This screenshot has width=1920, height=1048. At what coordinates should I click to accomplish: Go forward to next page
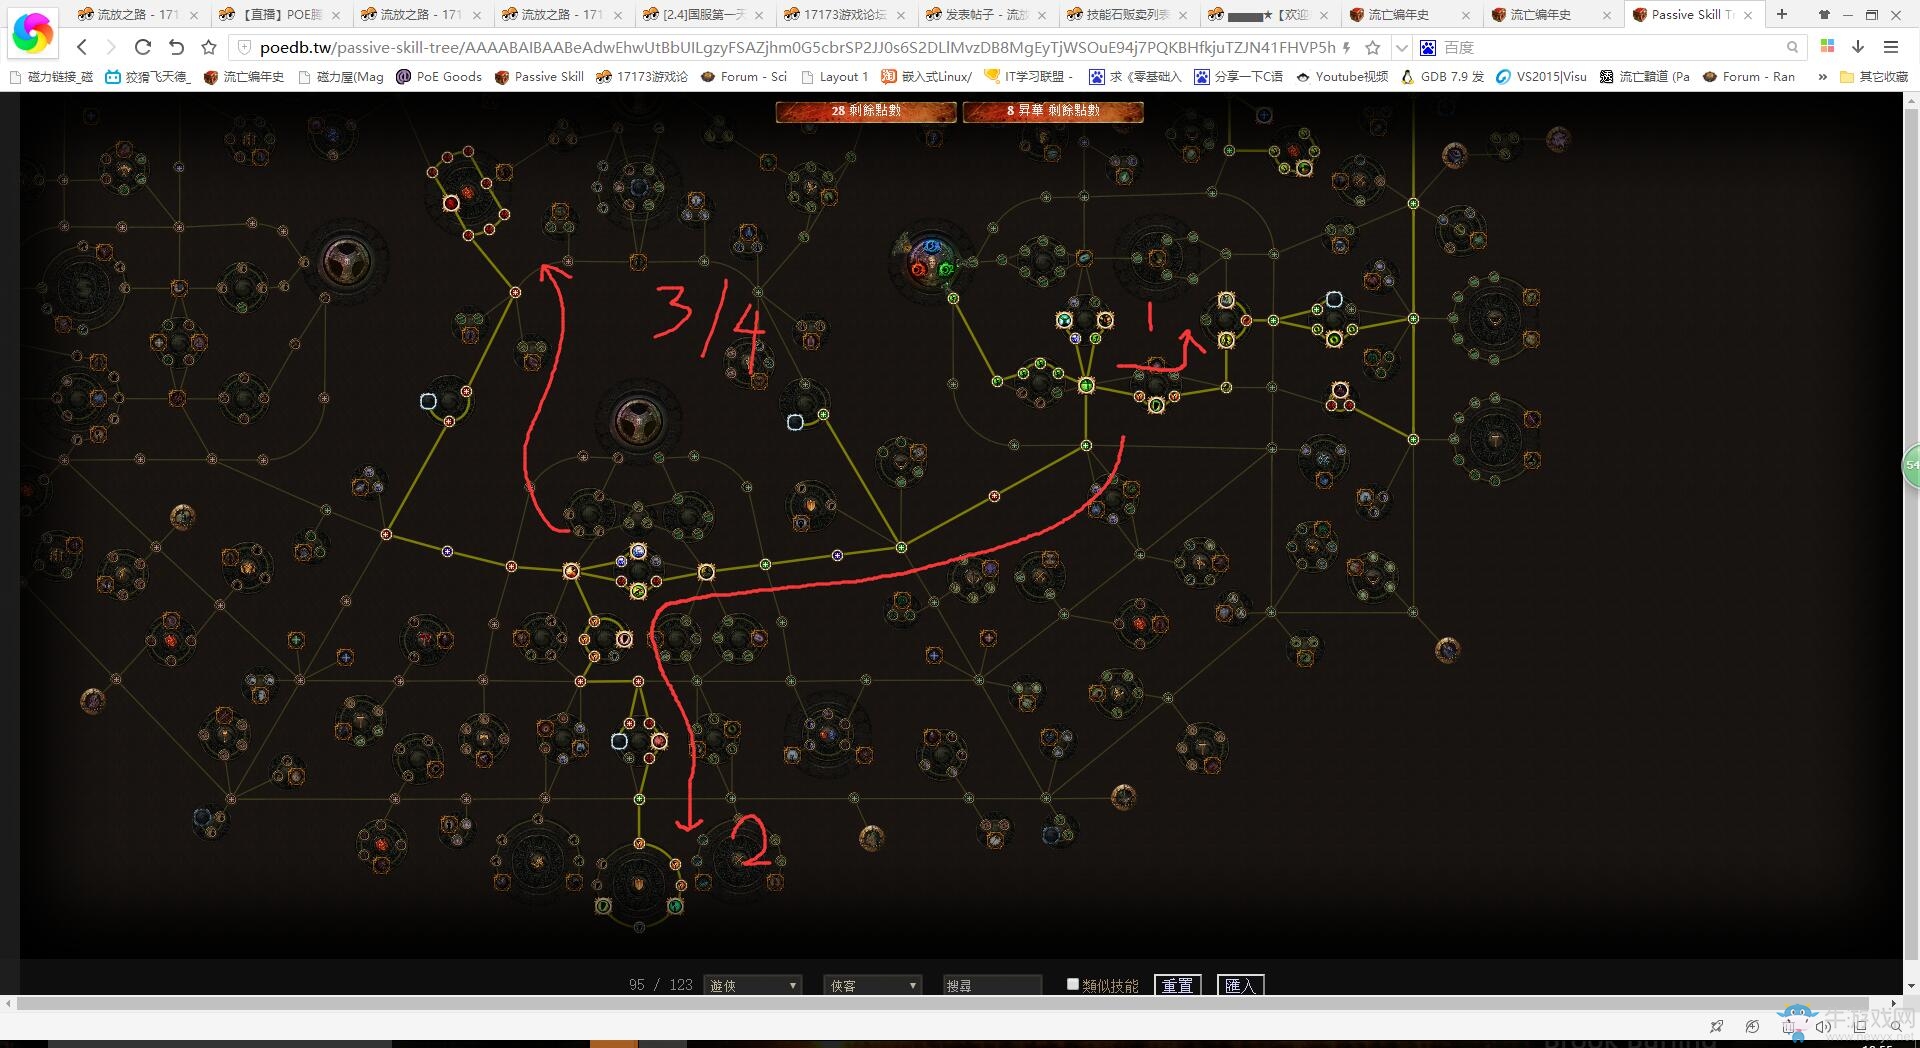(x=111, y=47)
